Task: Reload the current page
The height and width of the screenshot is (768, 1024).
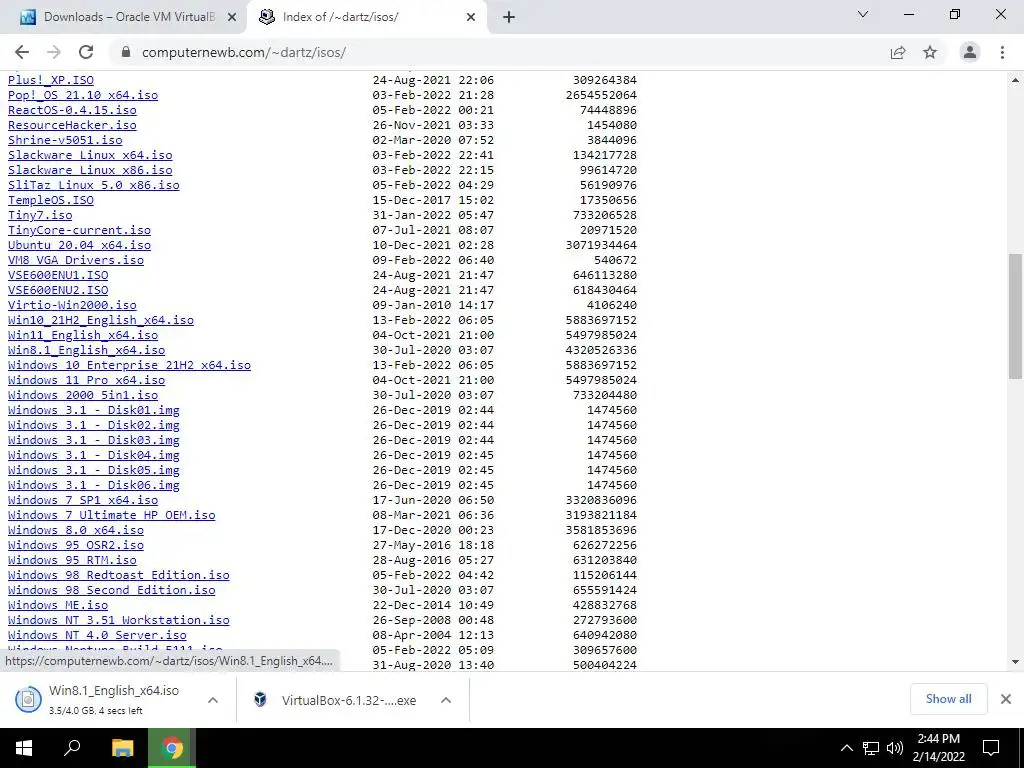Action: coord(86,52)
